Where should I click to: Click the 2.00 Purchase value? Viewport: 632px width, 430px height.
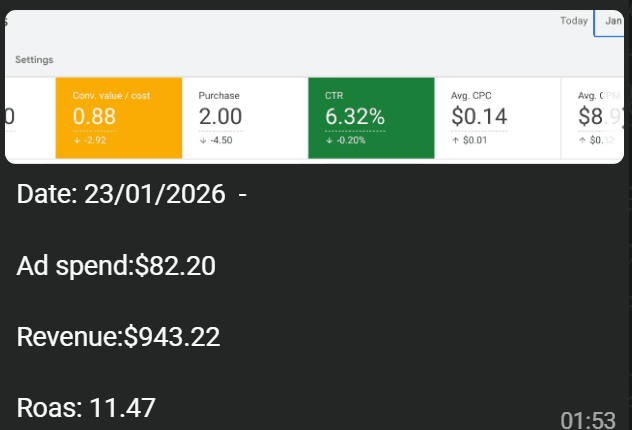tap(221, 117)
